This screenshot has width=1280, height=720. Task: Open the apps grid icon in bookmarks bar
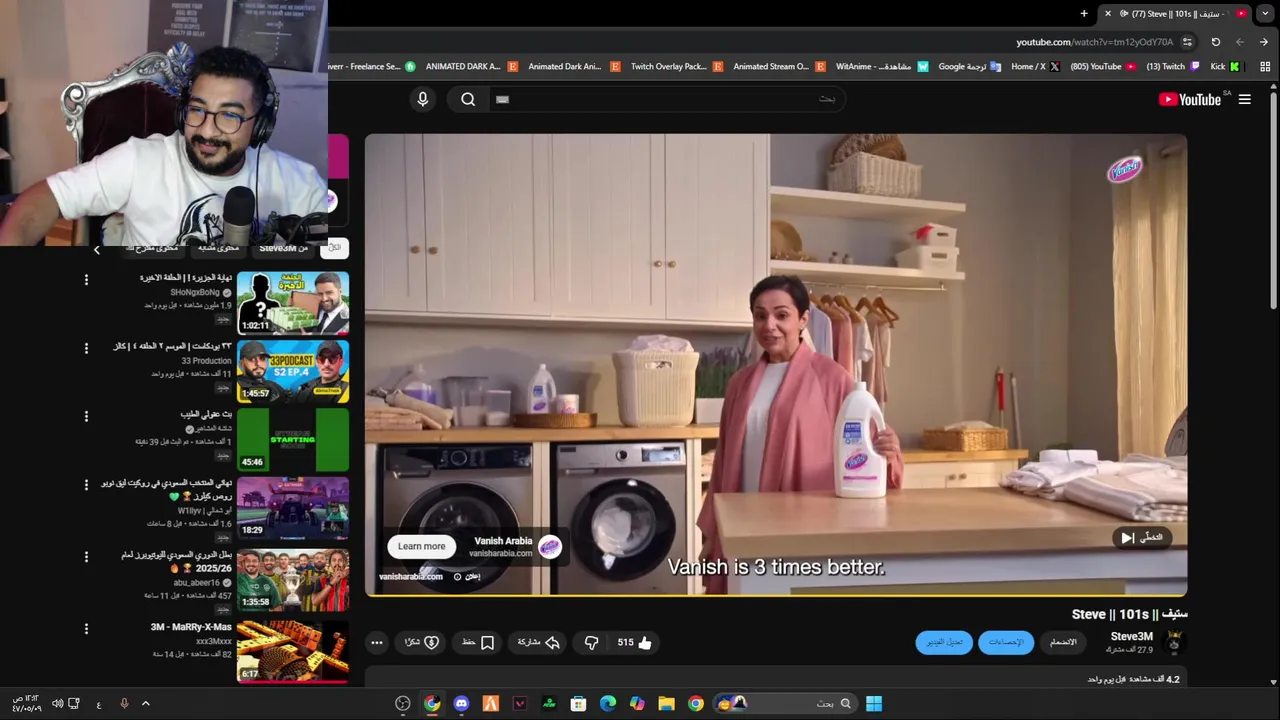[1265, 67]
